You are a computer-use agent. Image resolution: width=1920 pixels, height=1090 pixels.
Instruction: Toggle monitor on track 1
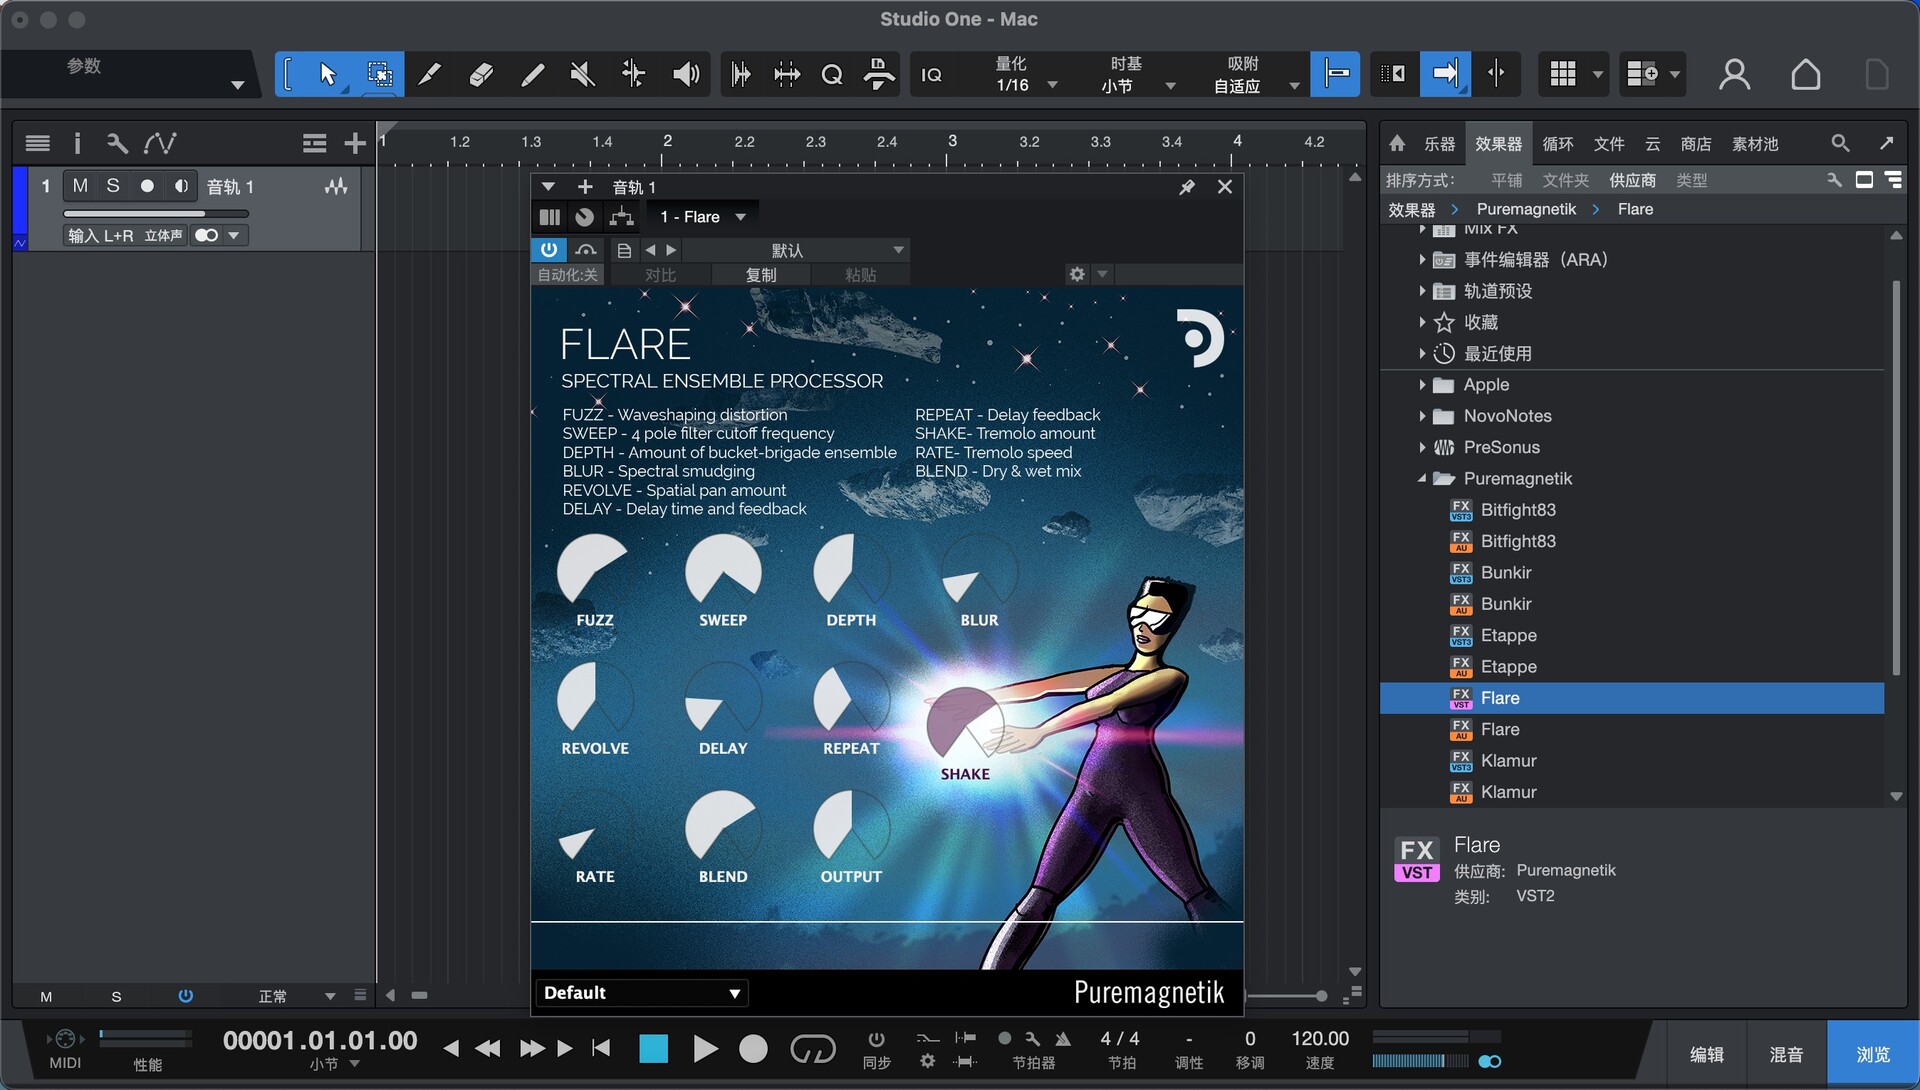[181, 186]
